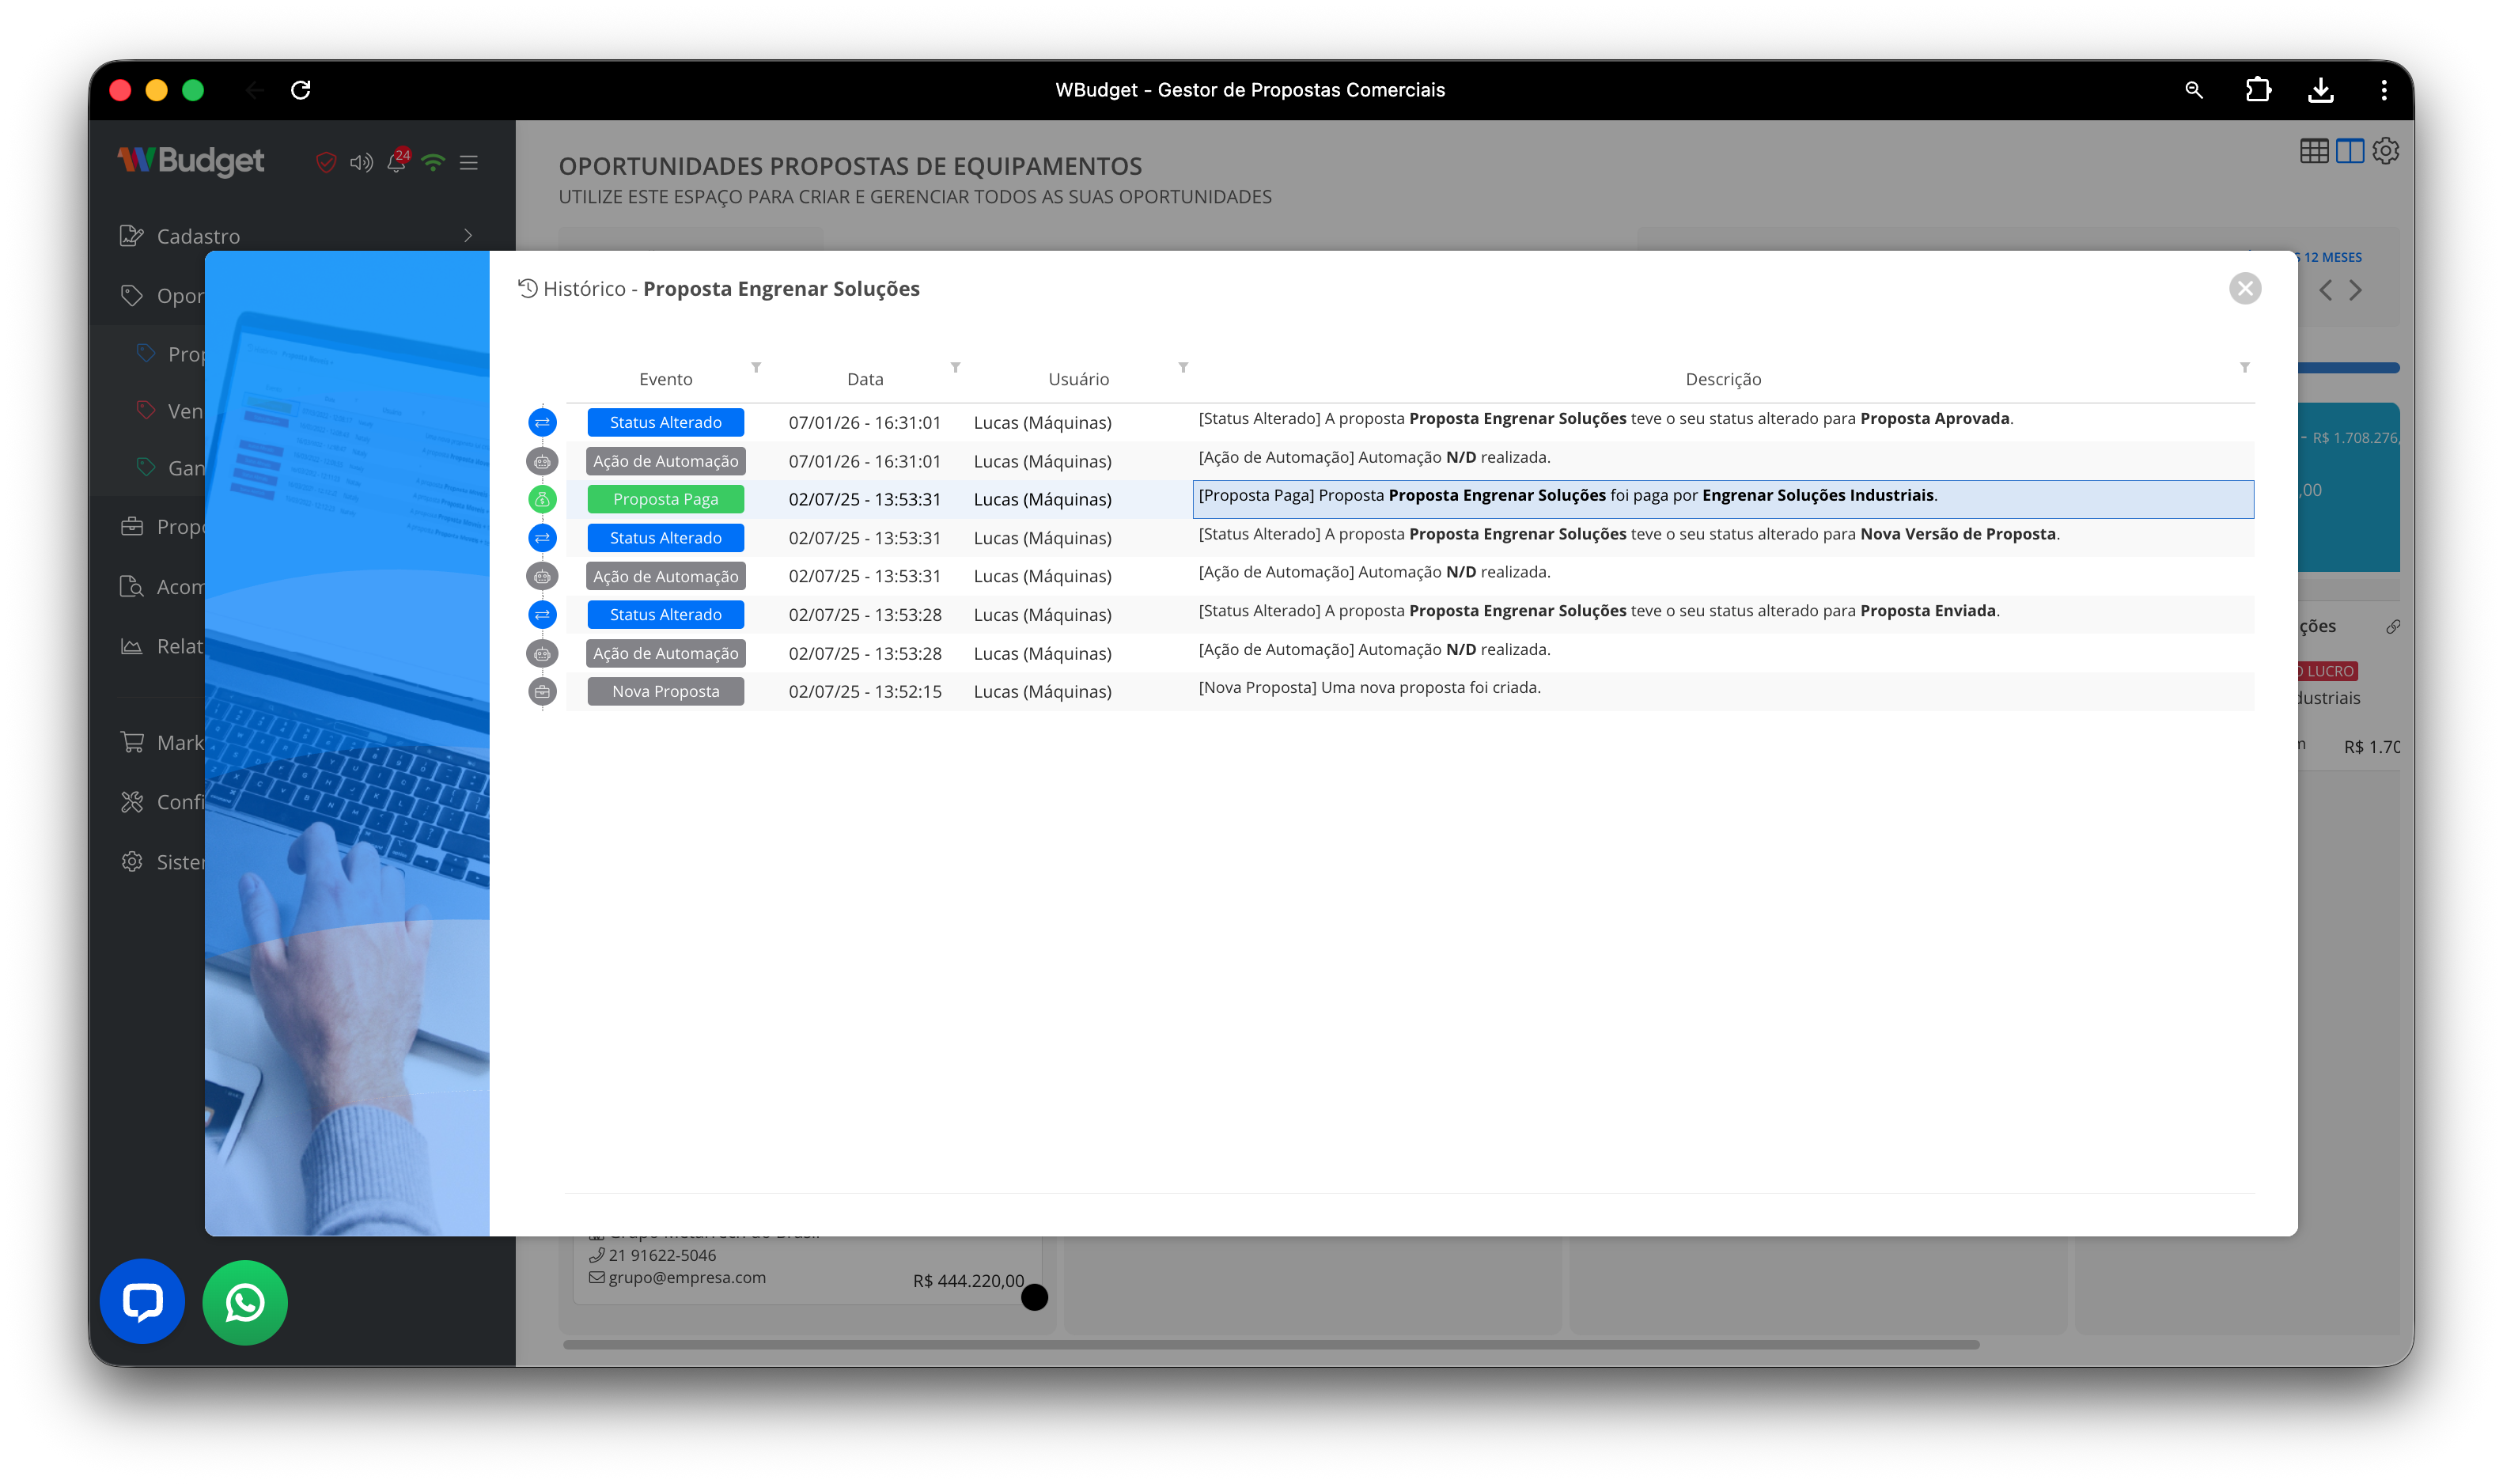
Task: Click the red shield icon
Action: coord(326,162)
